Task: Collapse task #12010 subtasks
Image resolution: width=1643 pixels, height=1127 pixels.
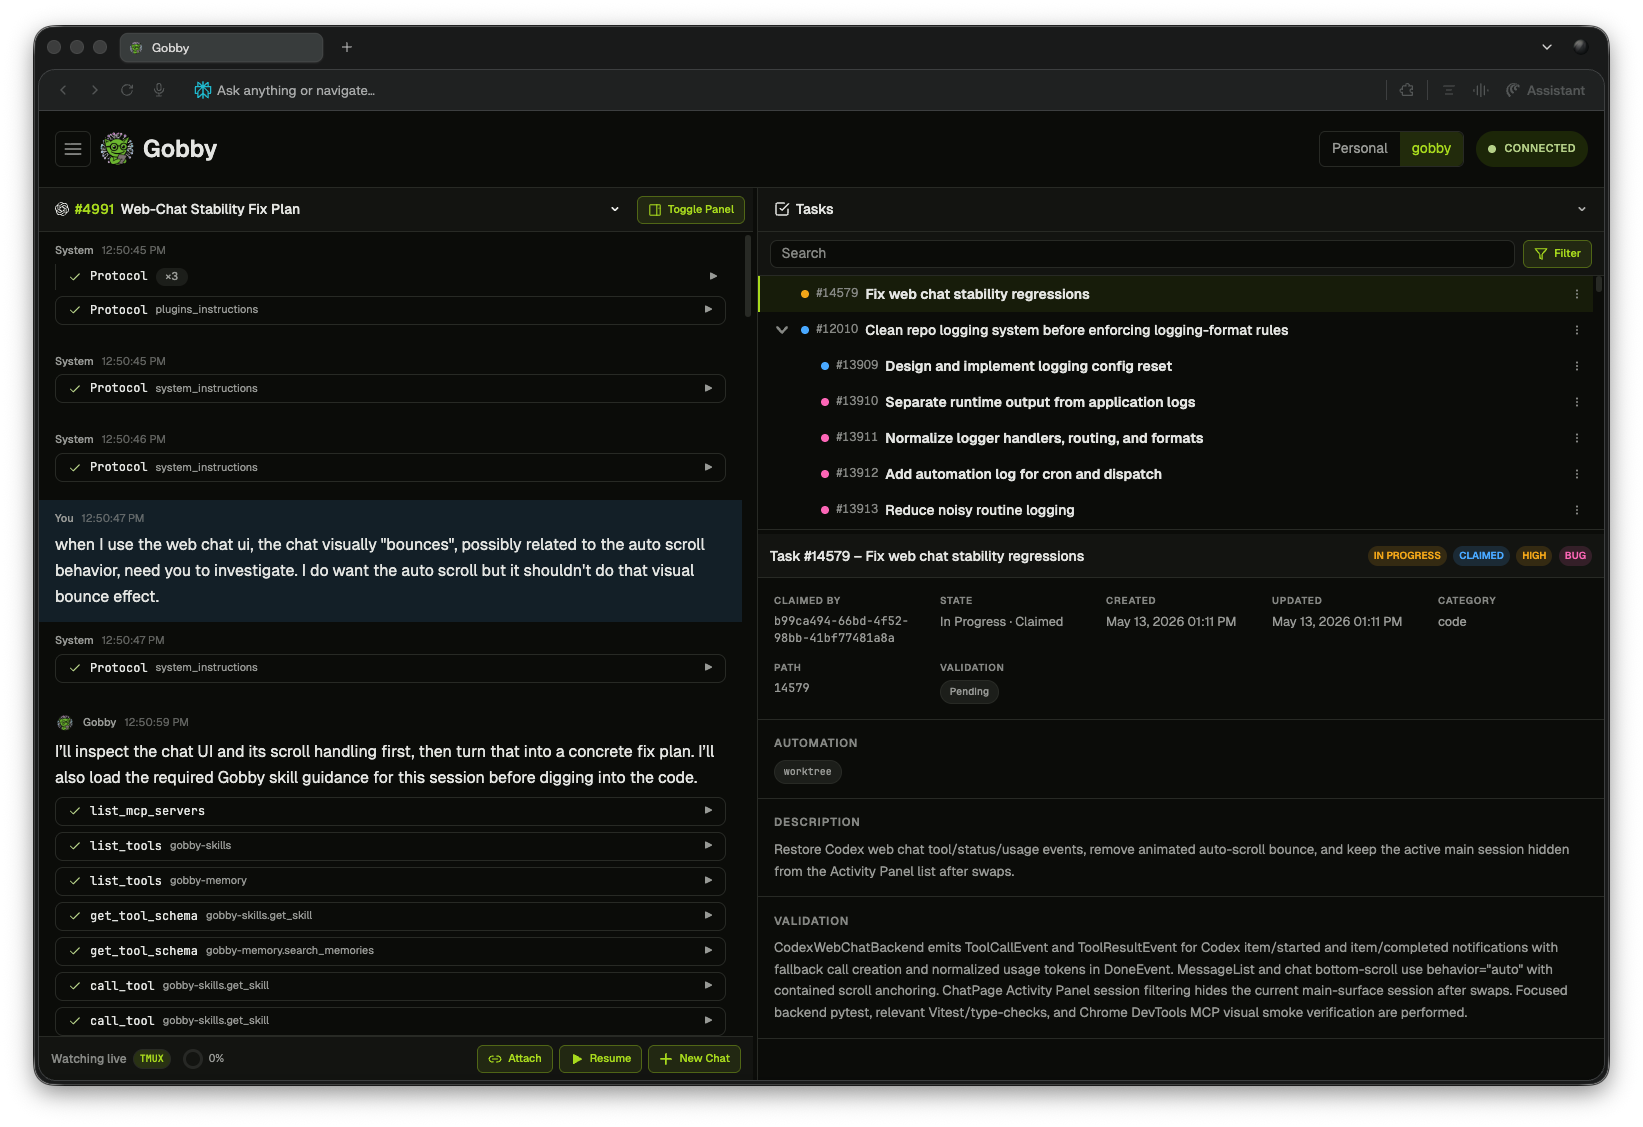Action: [x=782, y=330]
